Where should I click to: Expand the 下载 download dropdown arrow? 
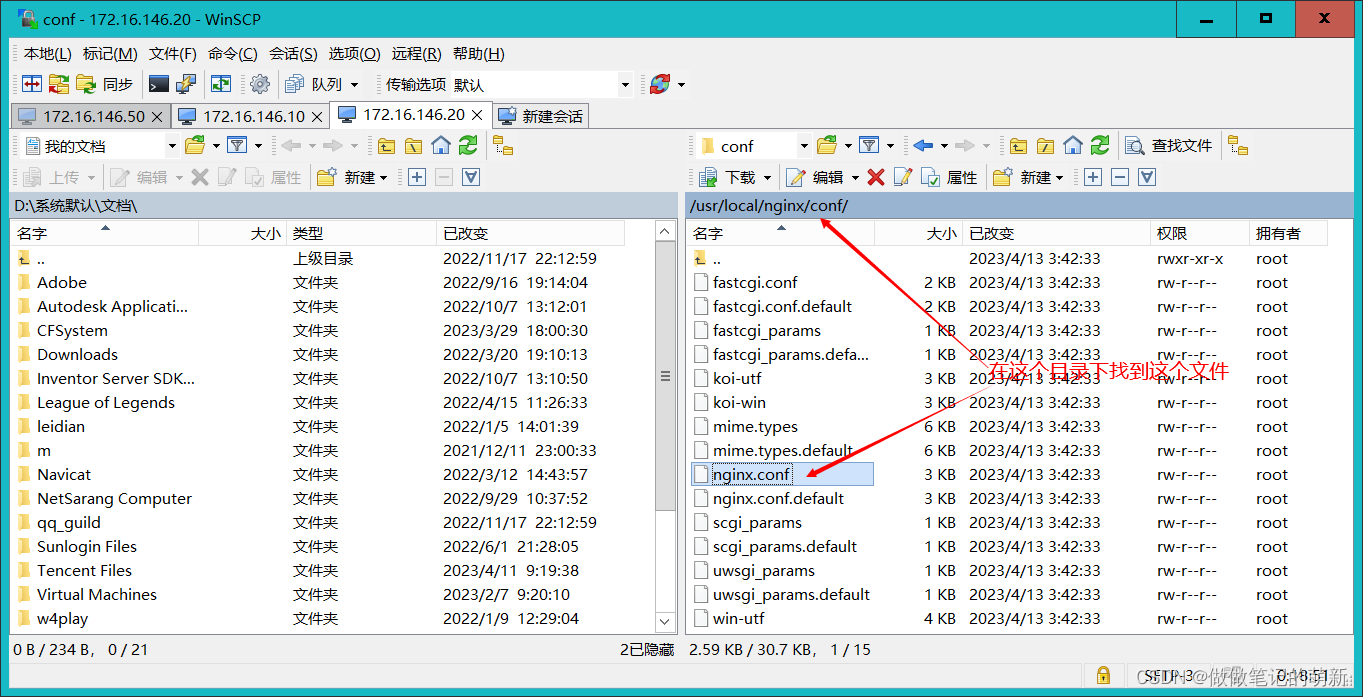click(767, 177)
